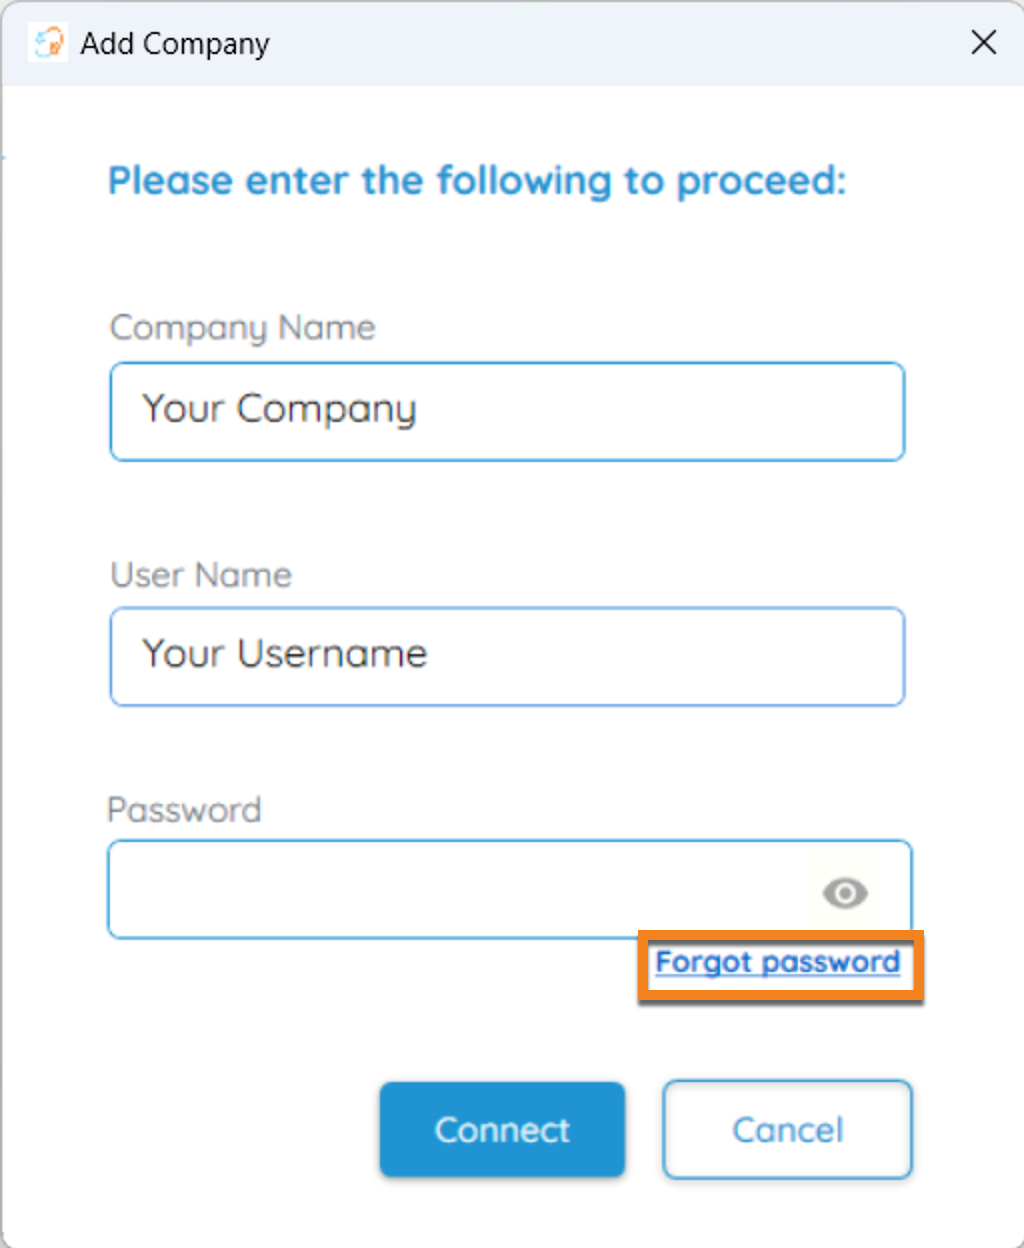Place cursor on 'Your Username' text
This screenshot has width=1024, height=1248.
click(285, 654)
